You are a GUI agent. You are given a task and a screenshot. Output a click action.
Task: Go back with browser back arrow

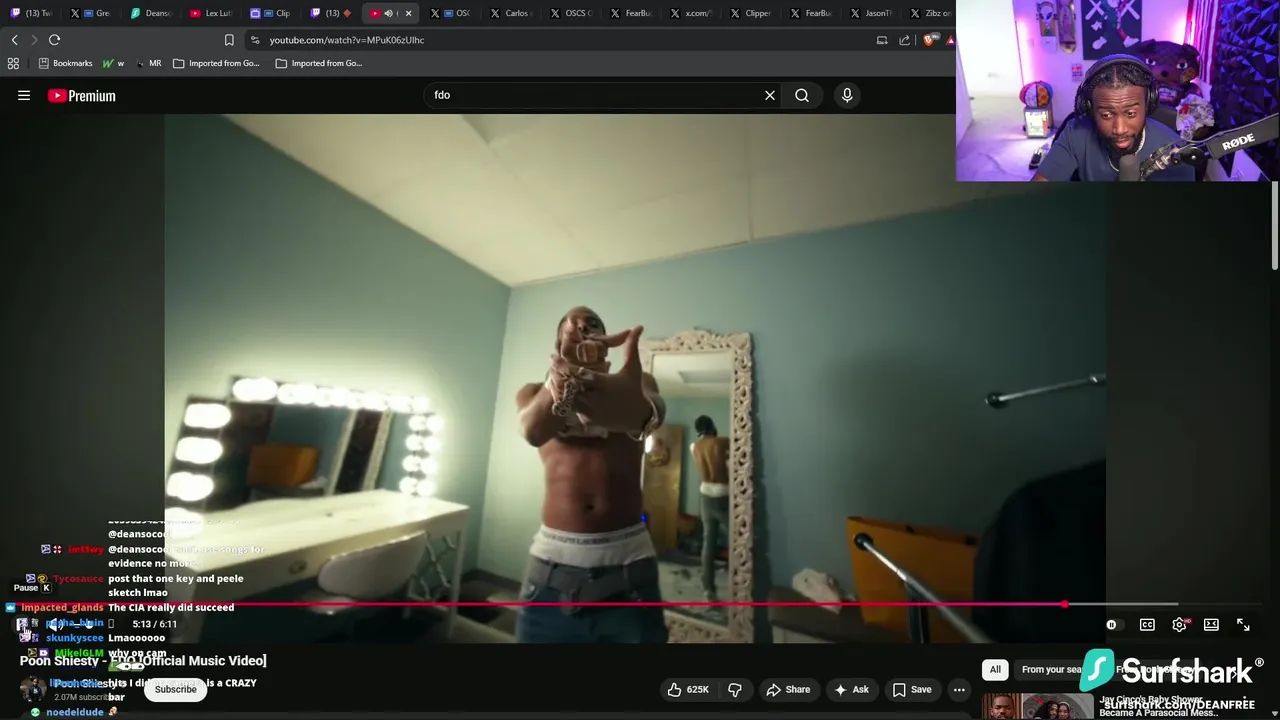pyautogui.click(x=14, y=40)
